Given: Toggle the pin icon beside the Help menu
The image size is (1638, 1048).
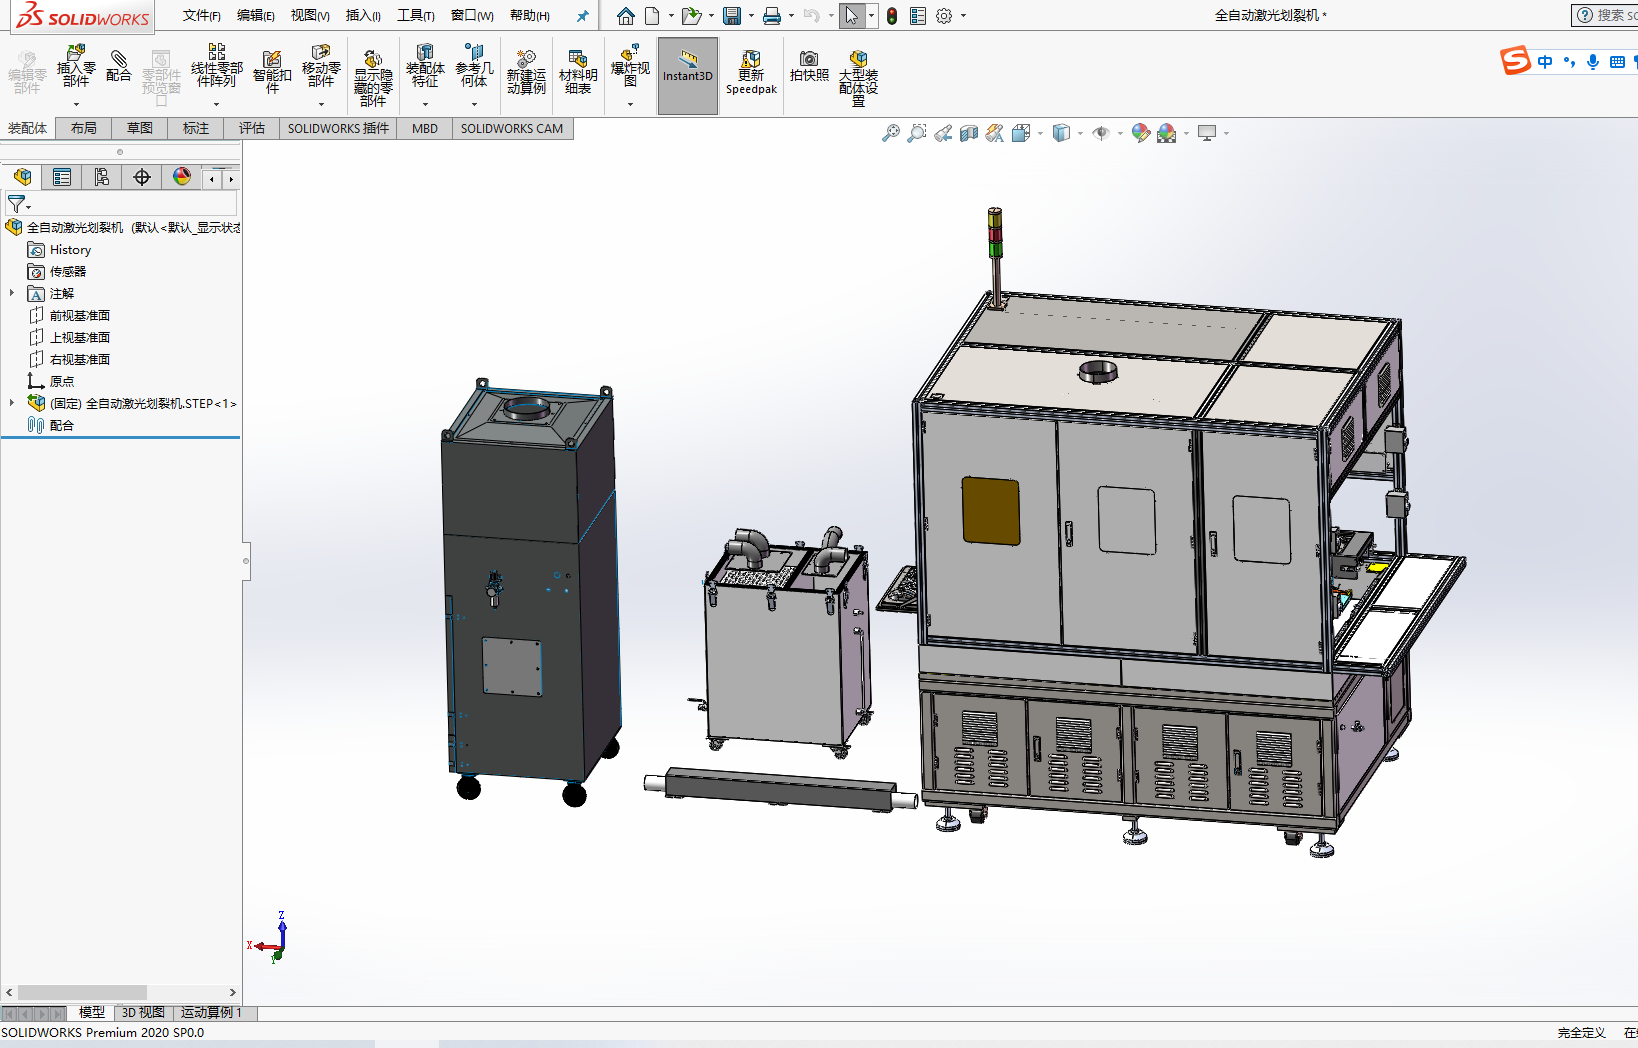Looking at the screenshot, I should coord(582,16).
